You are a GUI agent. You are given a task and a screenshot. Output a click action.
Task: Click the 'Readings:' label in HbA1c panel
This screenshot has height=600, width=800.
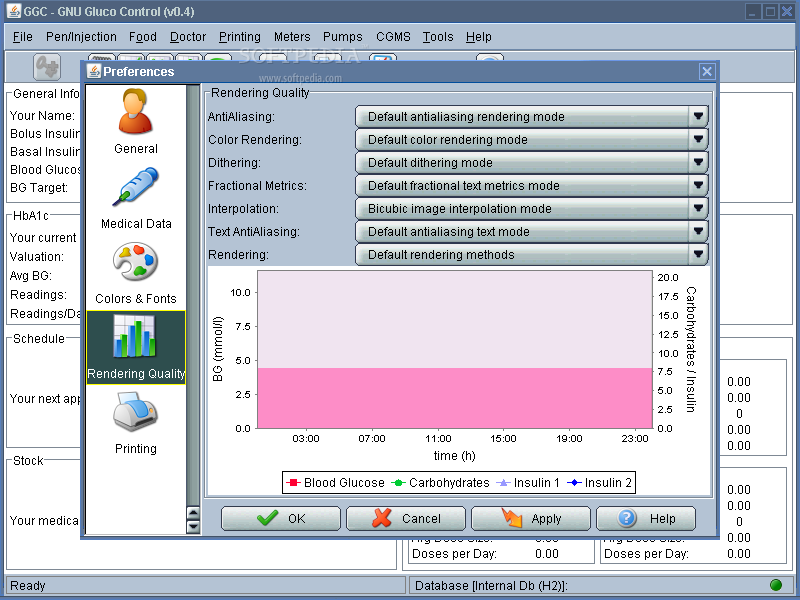tap(38, 295)
